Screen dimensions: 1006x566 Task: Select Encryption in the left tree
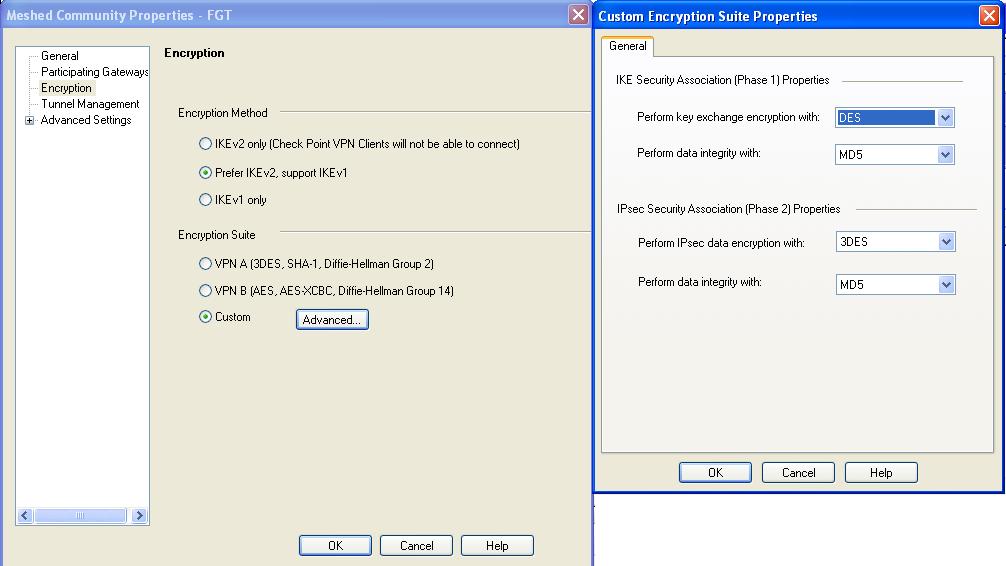click(x=66, y=88)
